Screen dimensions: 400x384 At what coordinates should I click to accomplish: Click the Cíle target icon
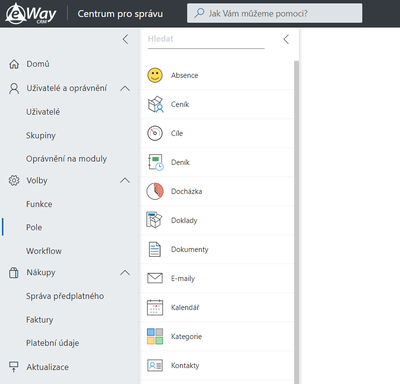pyautogui.click(x=155, y=133)
